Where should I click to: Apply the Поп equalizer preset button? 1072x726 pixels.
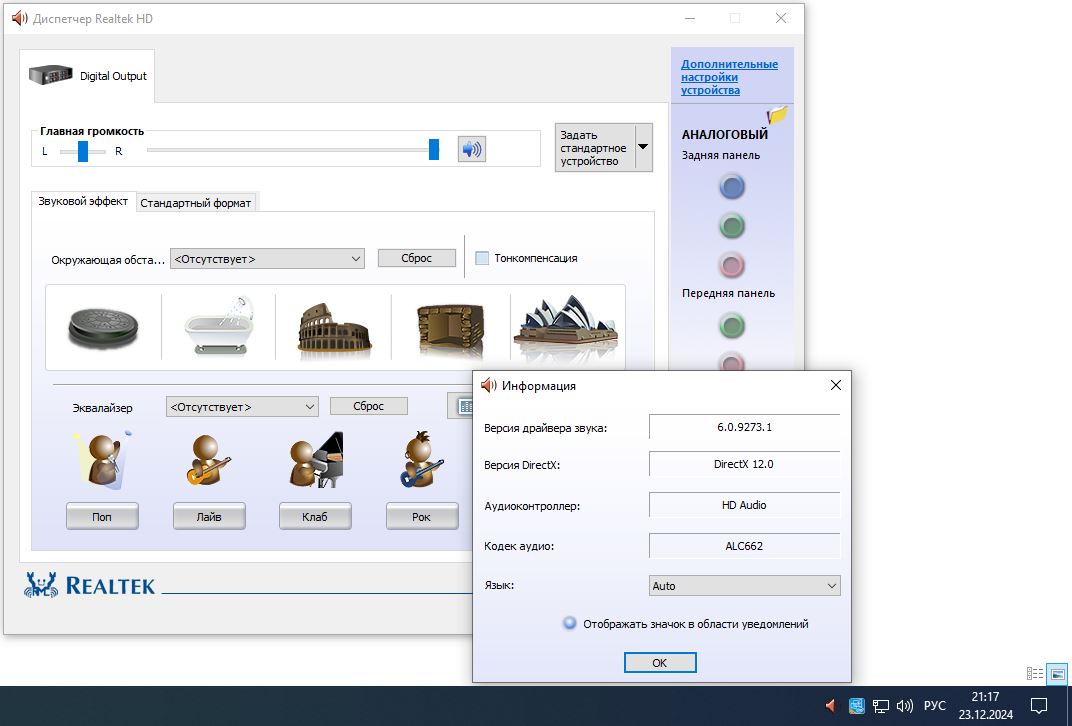pyautogui.click(x=102, y=517)
